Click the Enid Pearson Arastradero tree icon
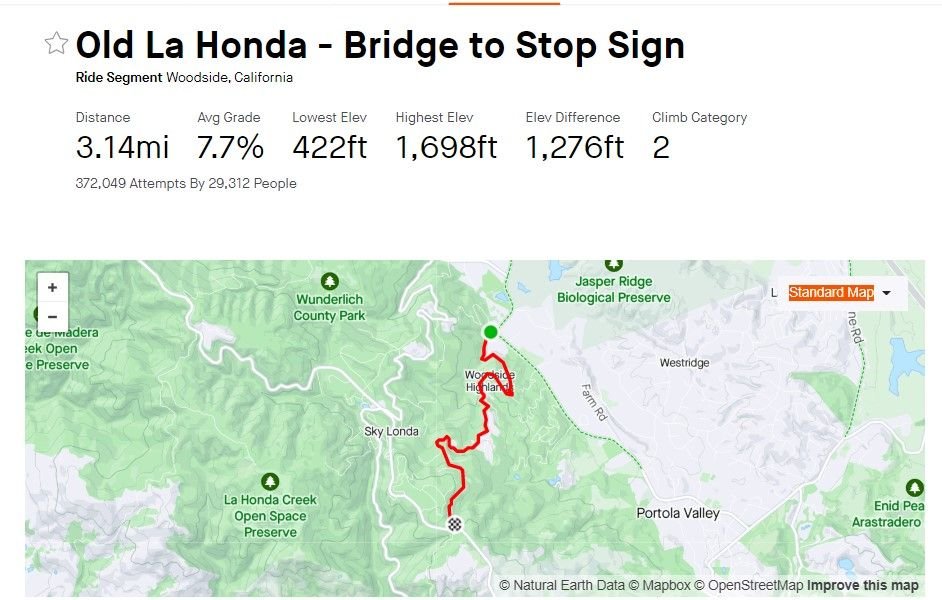The image size is (942, 600). click(914, 487)
